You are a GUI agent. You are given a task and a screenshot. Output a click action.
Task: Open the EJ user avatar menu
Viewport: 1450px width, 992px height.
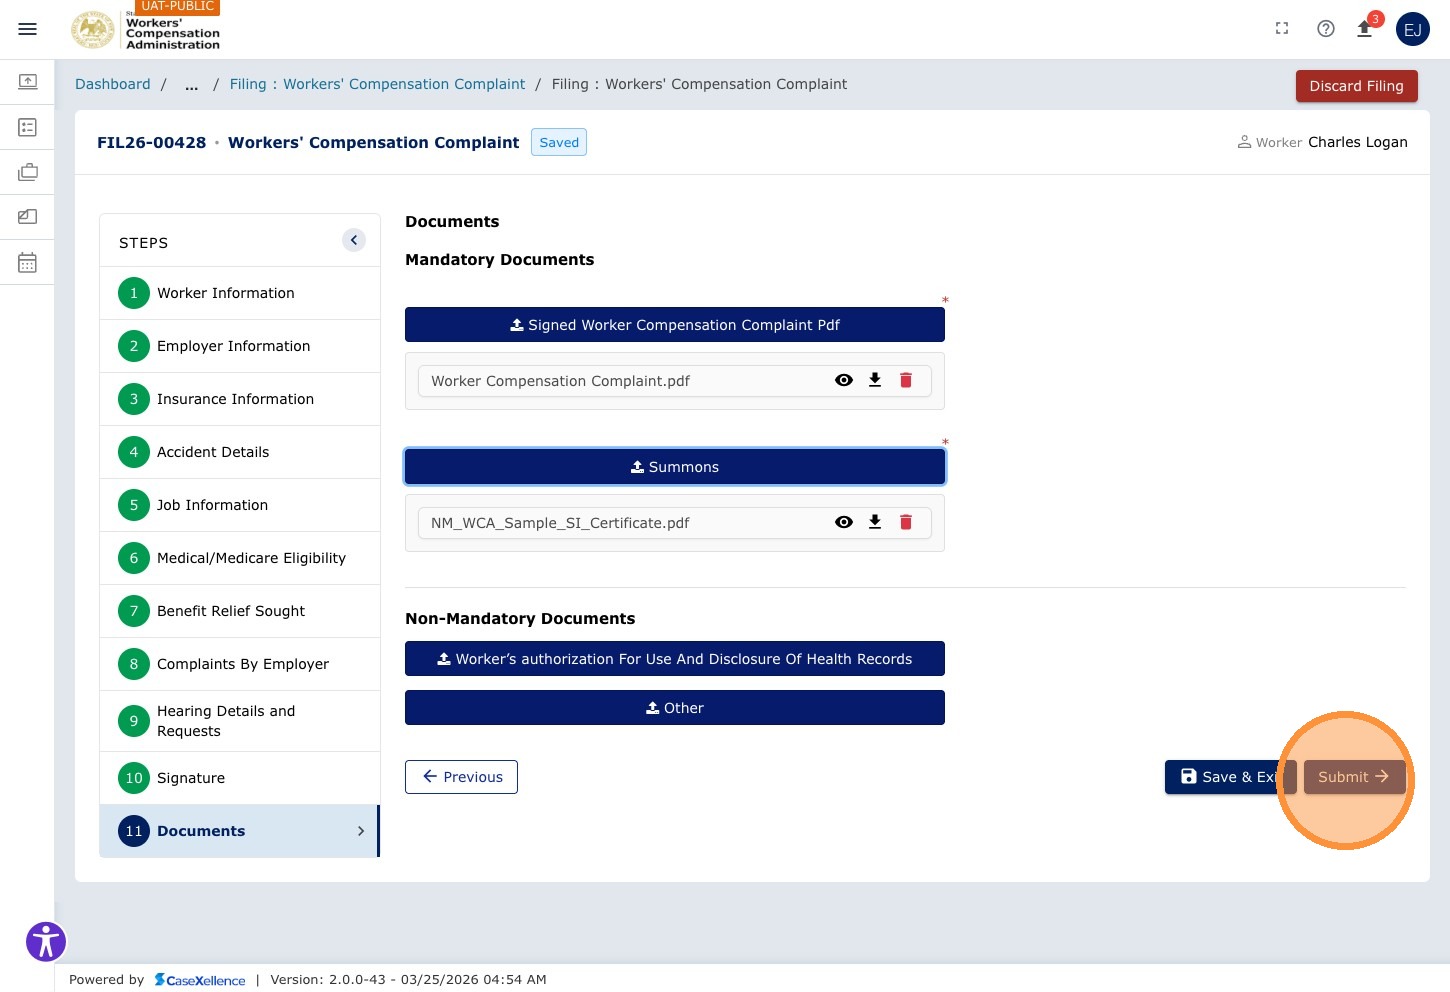(x=1413, y=29)
